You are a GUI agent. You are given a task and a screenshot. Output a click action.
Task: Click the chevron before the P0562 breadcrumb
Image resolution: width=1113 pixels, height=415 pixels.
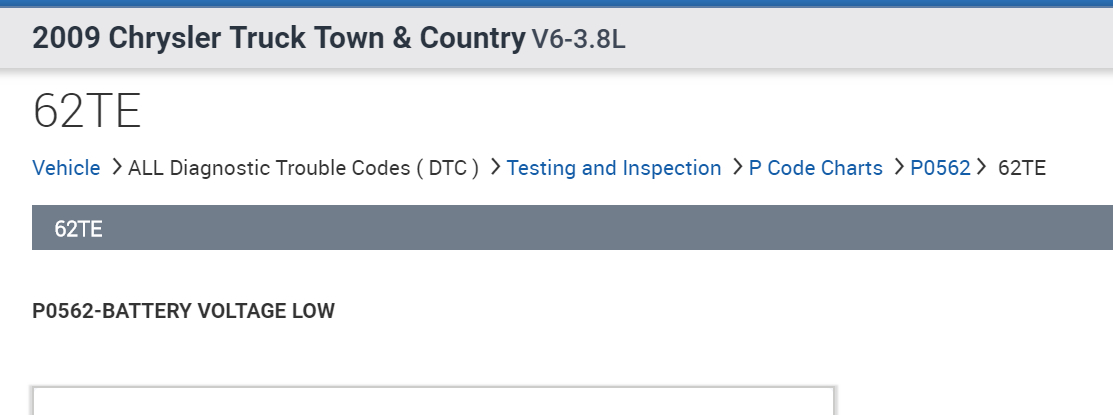coord(898,167)
